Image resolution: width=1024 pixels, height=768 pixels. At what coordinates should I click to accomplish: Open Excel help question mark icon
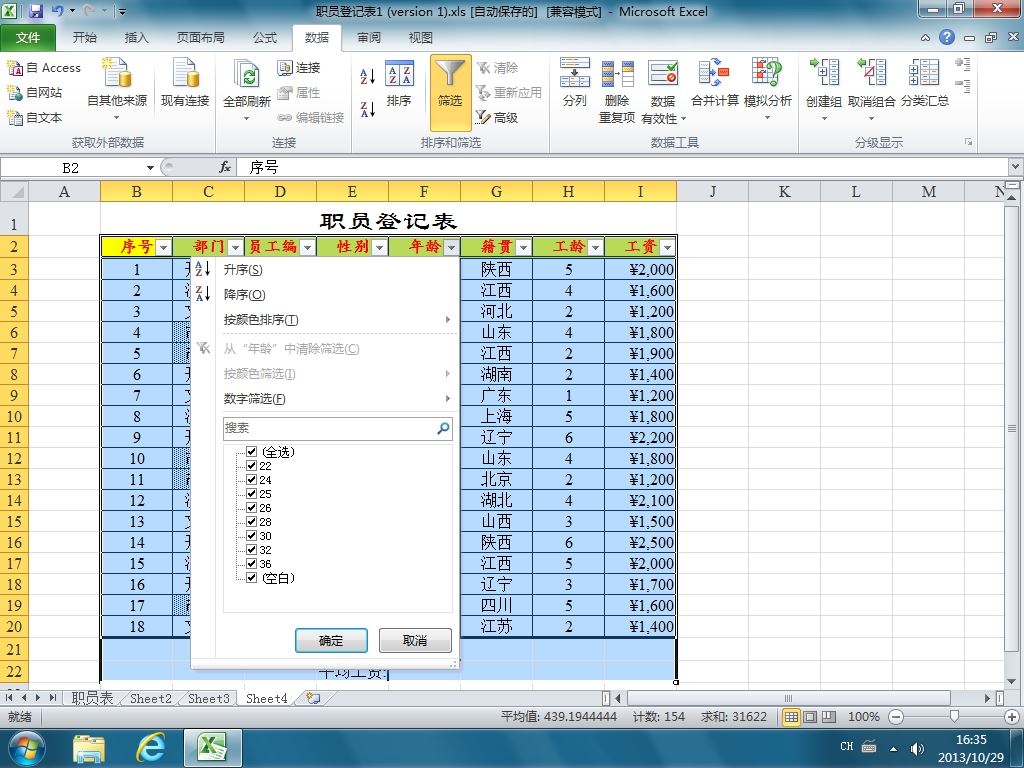pyautogui.click(x=947, y=37)
